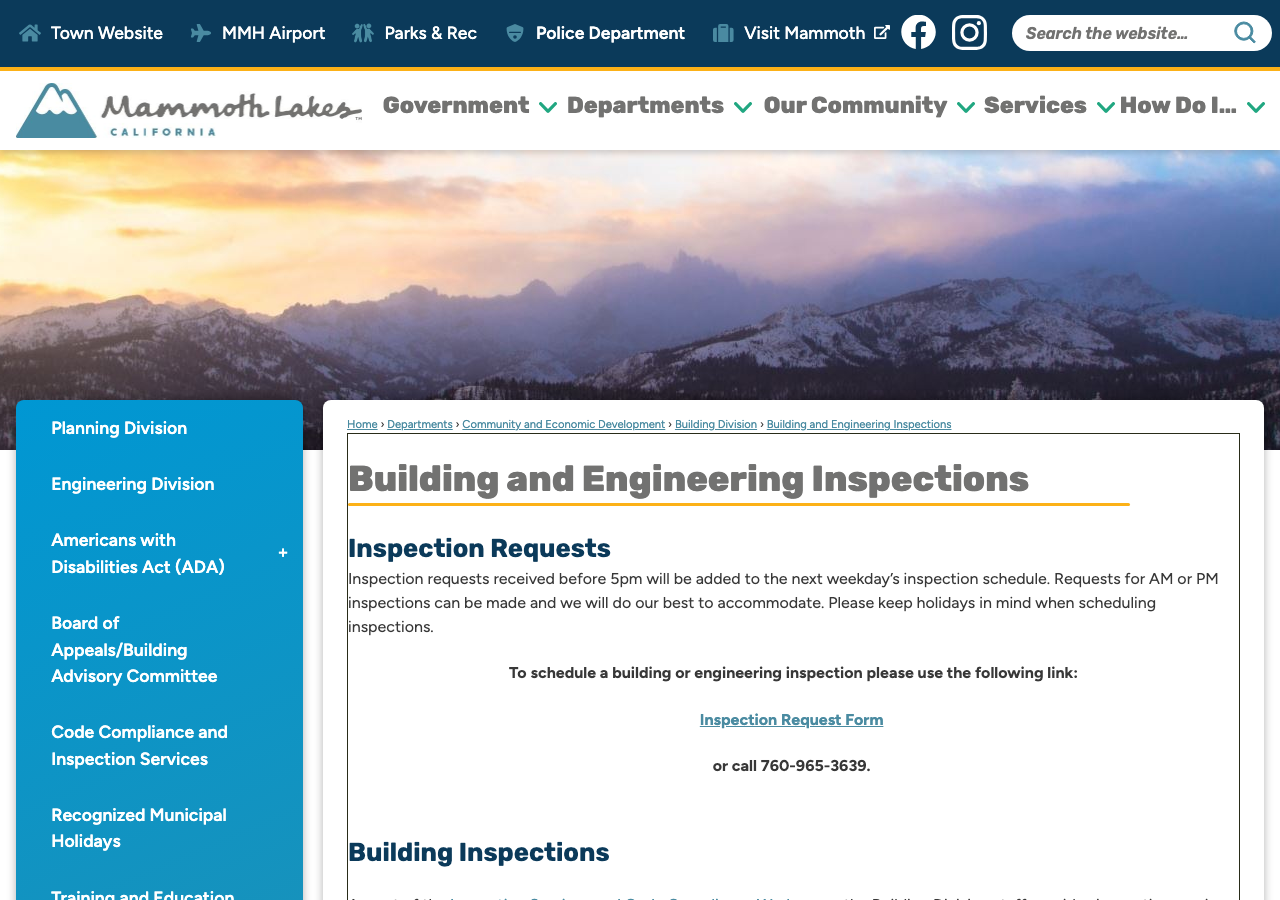This screenshot has height=900, width=1280.
Task: Expand the Departments menu chevron
Action: pos(743,107)
